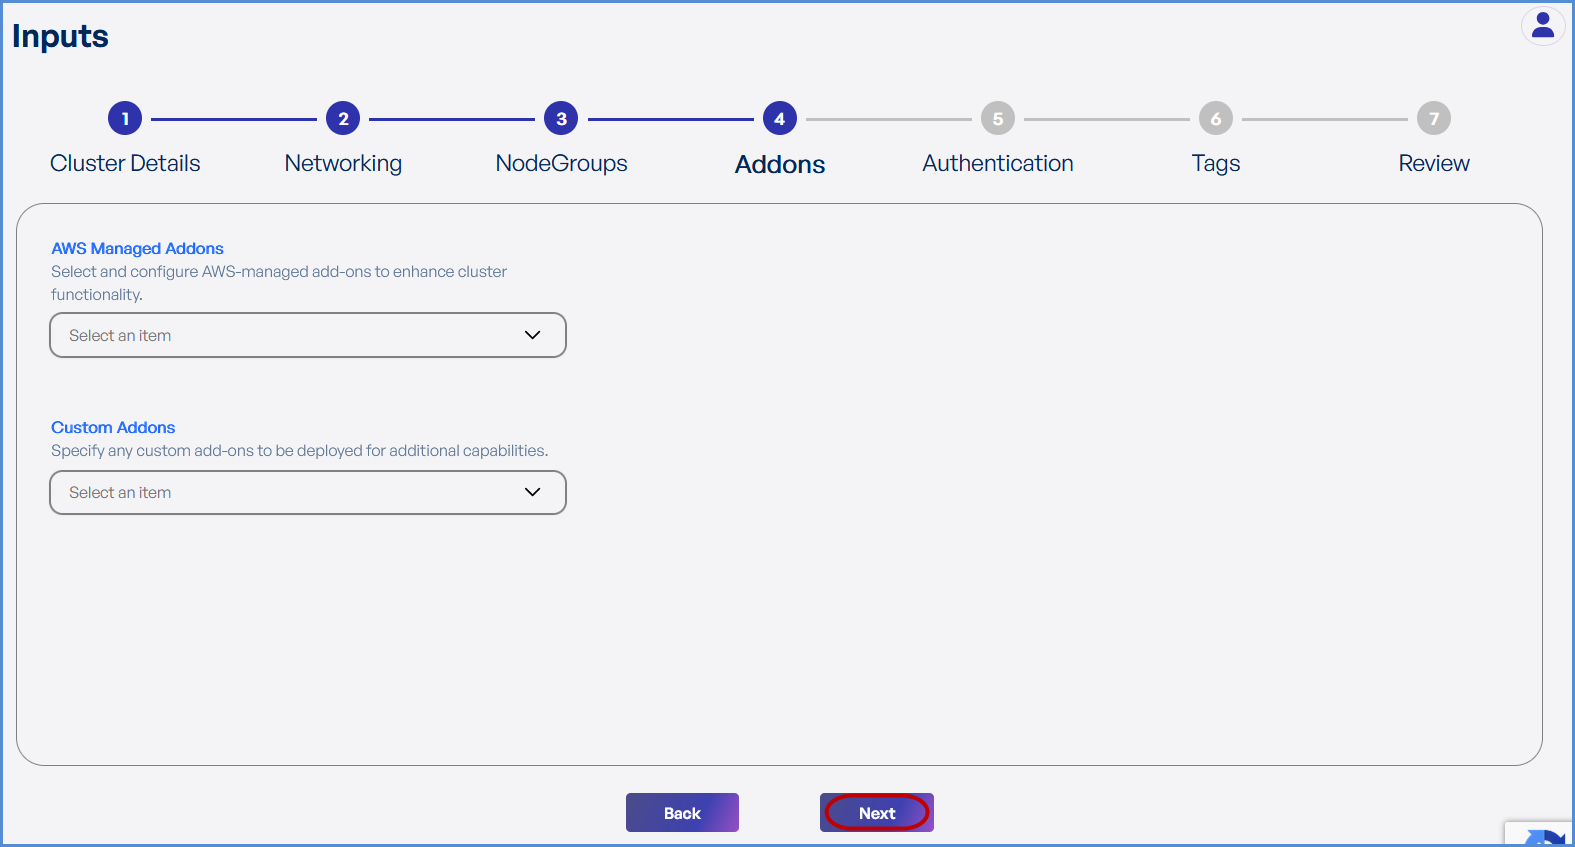Click the AWS Managed Addons heading
Viewport: 1575px width, 847px height.
(x=137, y=248)
